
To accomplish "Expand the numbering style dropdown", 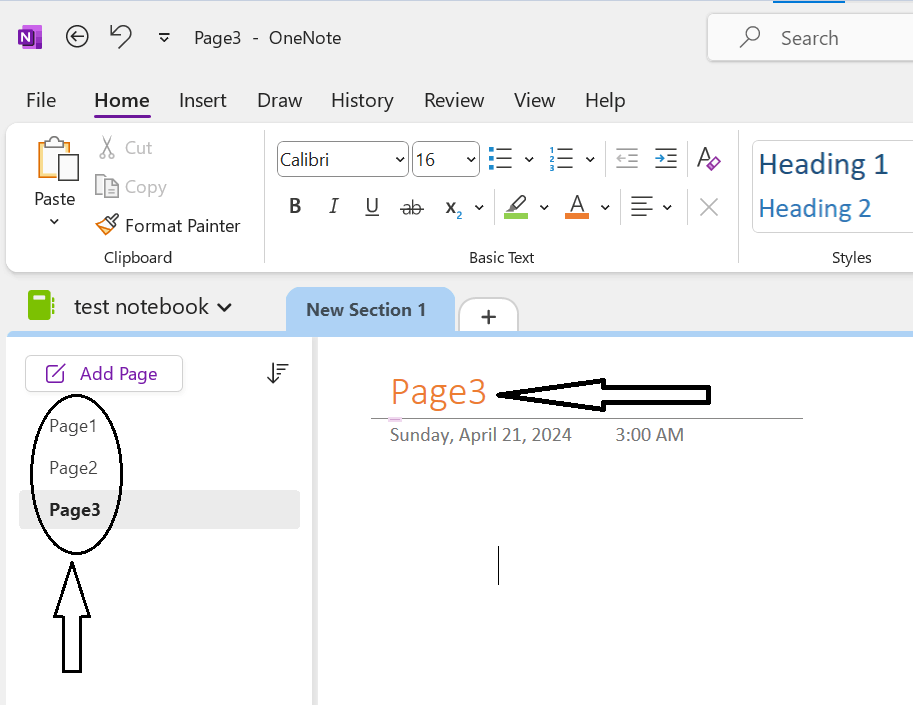I will click(x=590, y=159).
